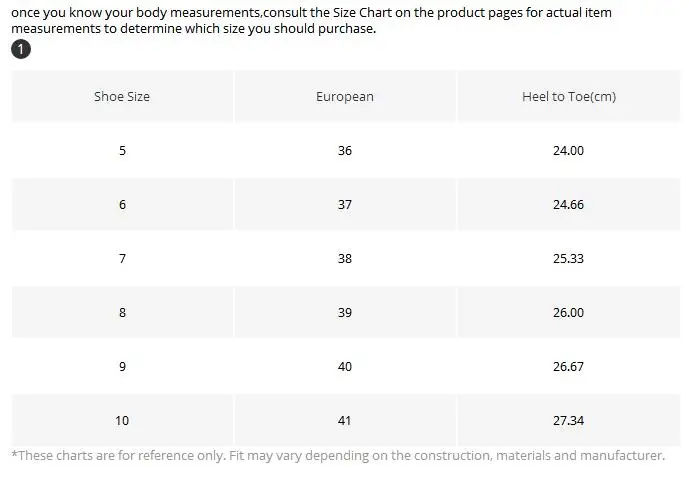Click the 24.00 heel to toe value
The height and width of the screenshot is (492, 689).
click(x=569, y=151)
